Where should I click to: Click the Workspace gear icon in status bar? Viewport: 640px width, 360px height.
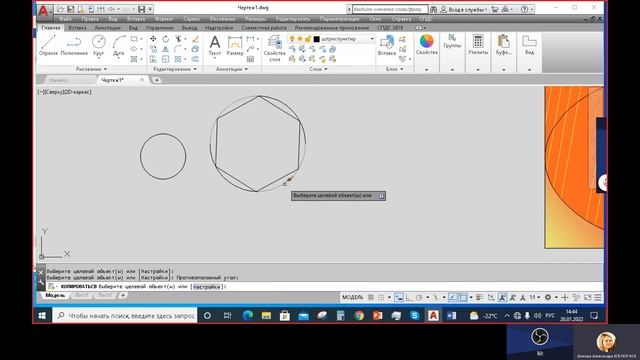548,298
